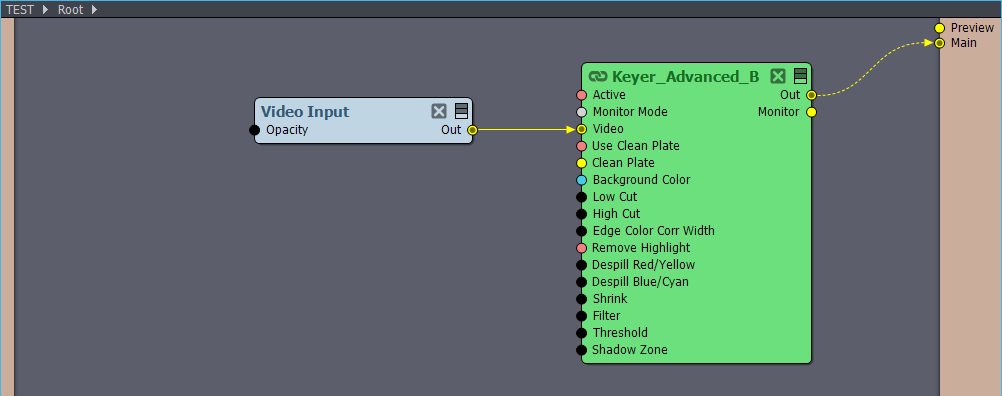Open the Root breadcrumb item
This screenshot has width=1002, height=396.
pyautogui.click(x=70, y=10)
